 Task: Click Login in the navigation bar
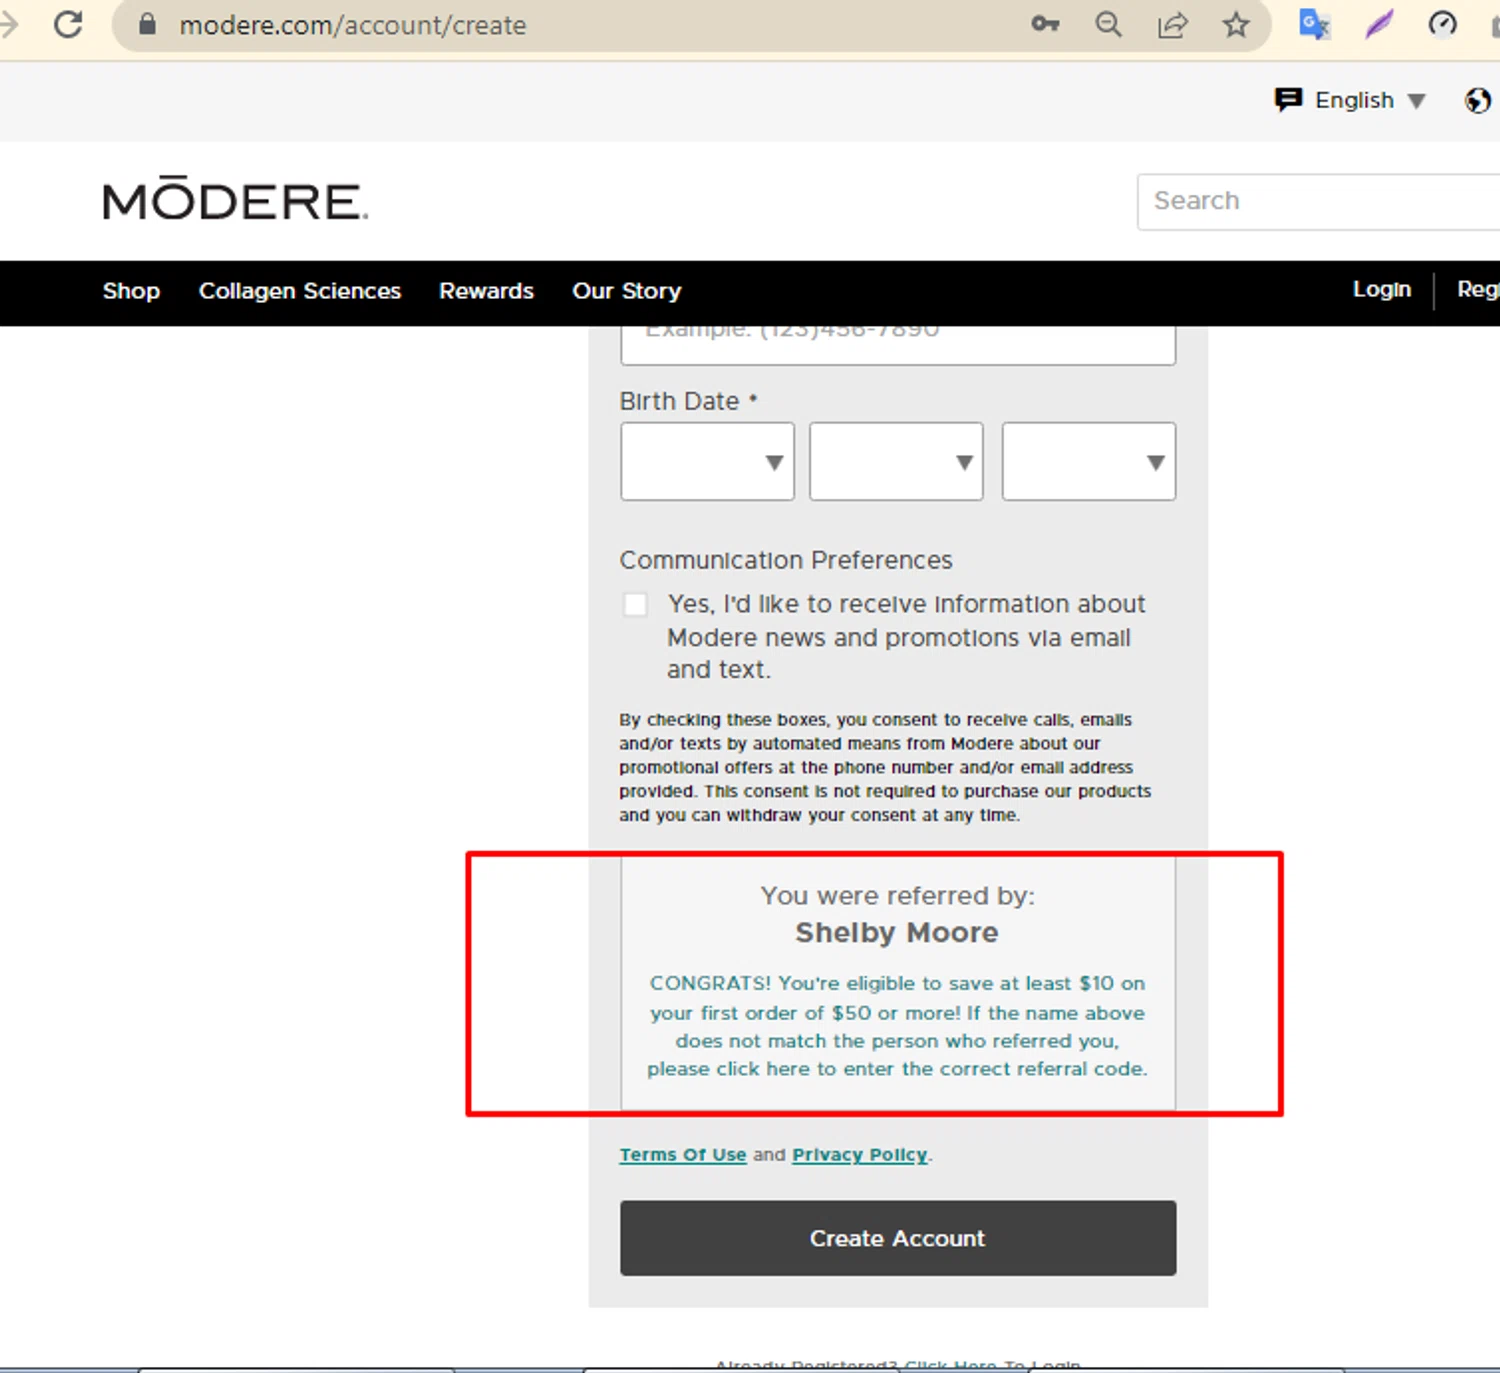pyautogui.click(x=1382, y=289)
